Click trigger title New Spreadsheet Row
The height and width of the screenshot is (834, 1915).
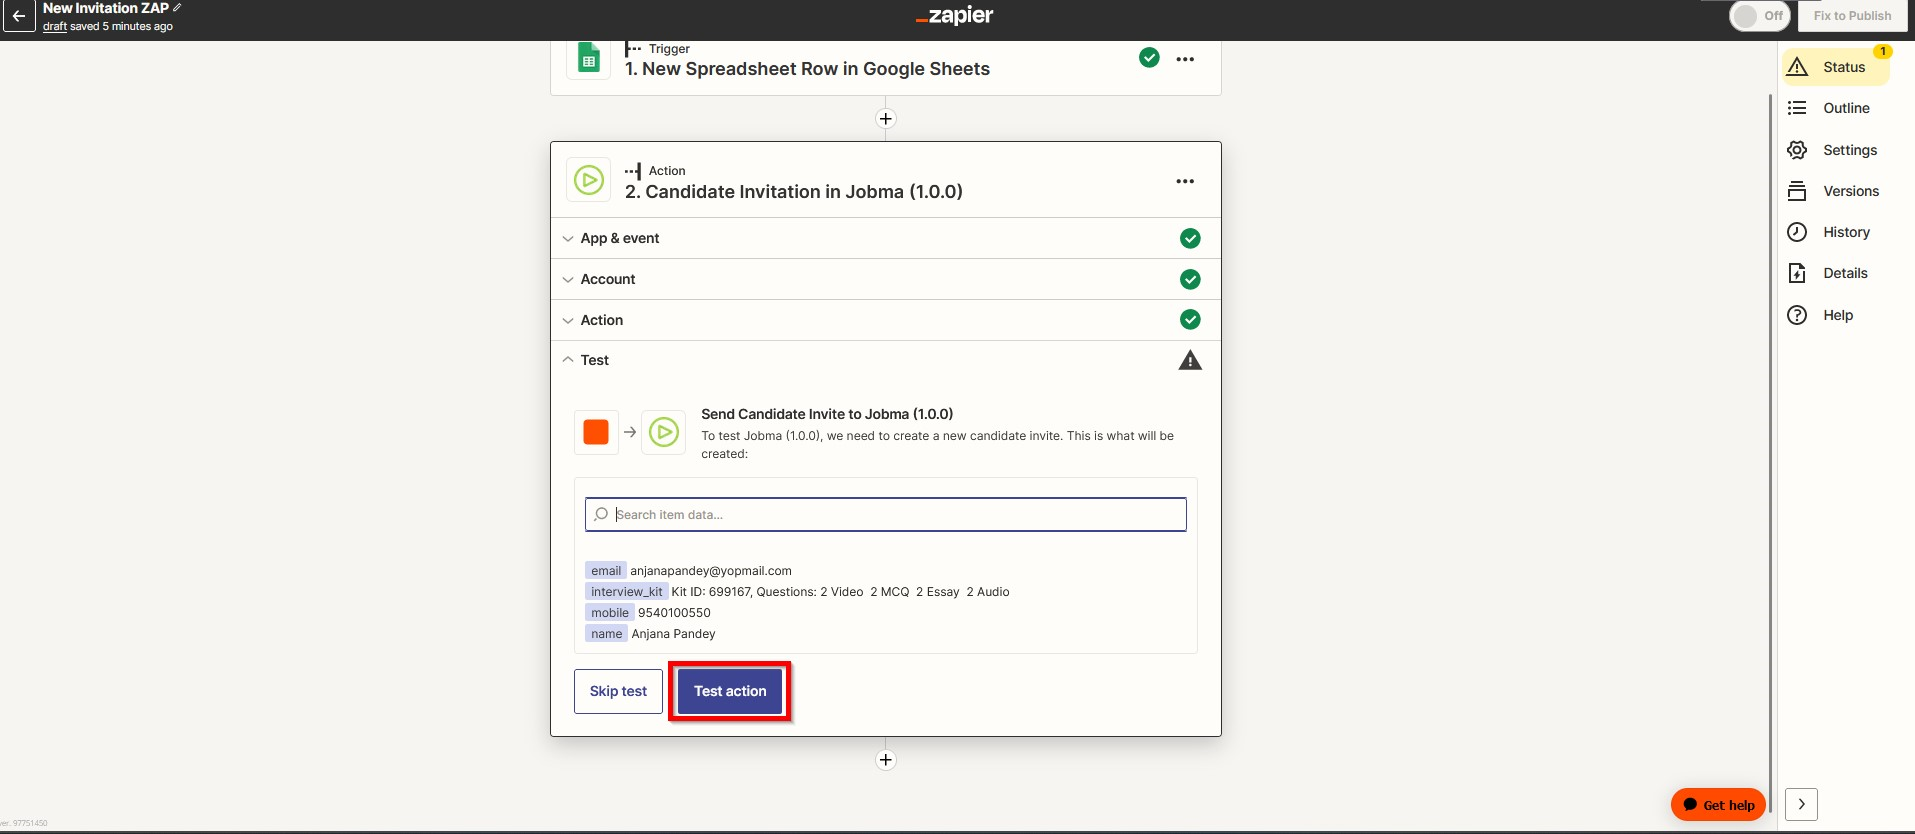[x=807, y=69]
